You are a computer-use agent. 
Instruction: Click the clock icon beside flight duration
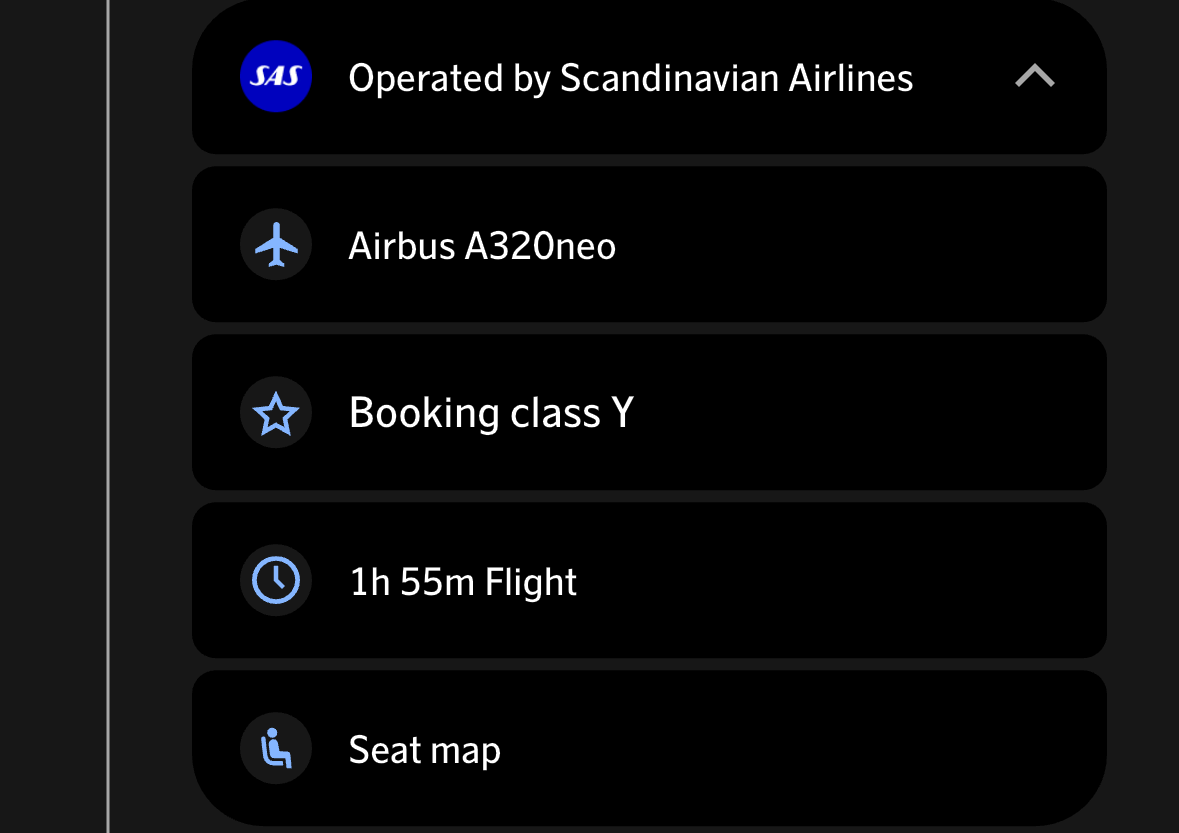click(276, 581)
